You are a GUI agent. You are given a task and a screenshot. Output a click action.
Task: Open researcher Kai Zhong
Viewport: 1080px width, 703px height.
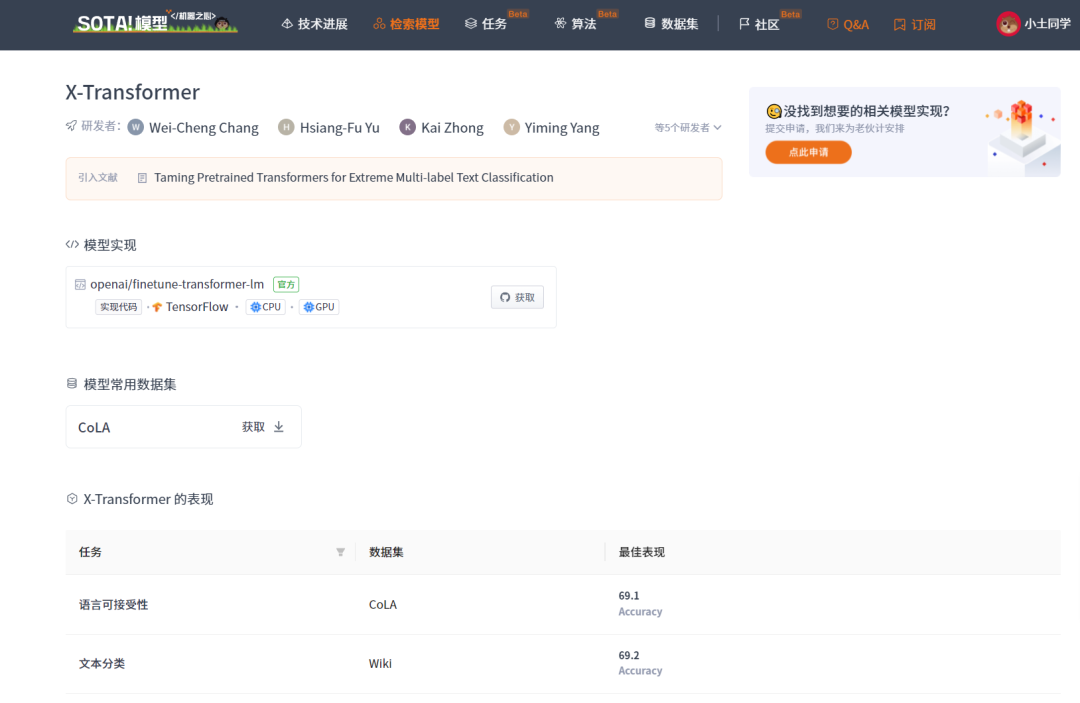[452, 128]
